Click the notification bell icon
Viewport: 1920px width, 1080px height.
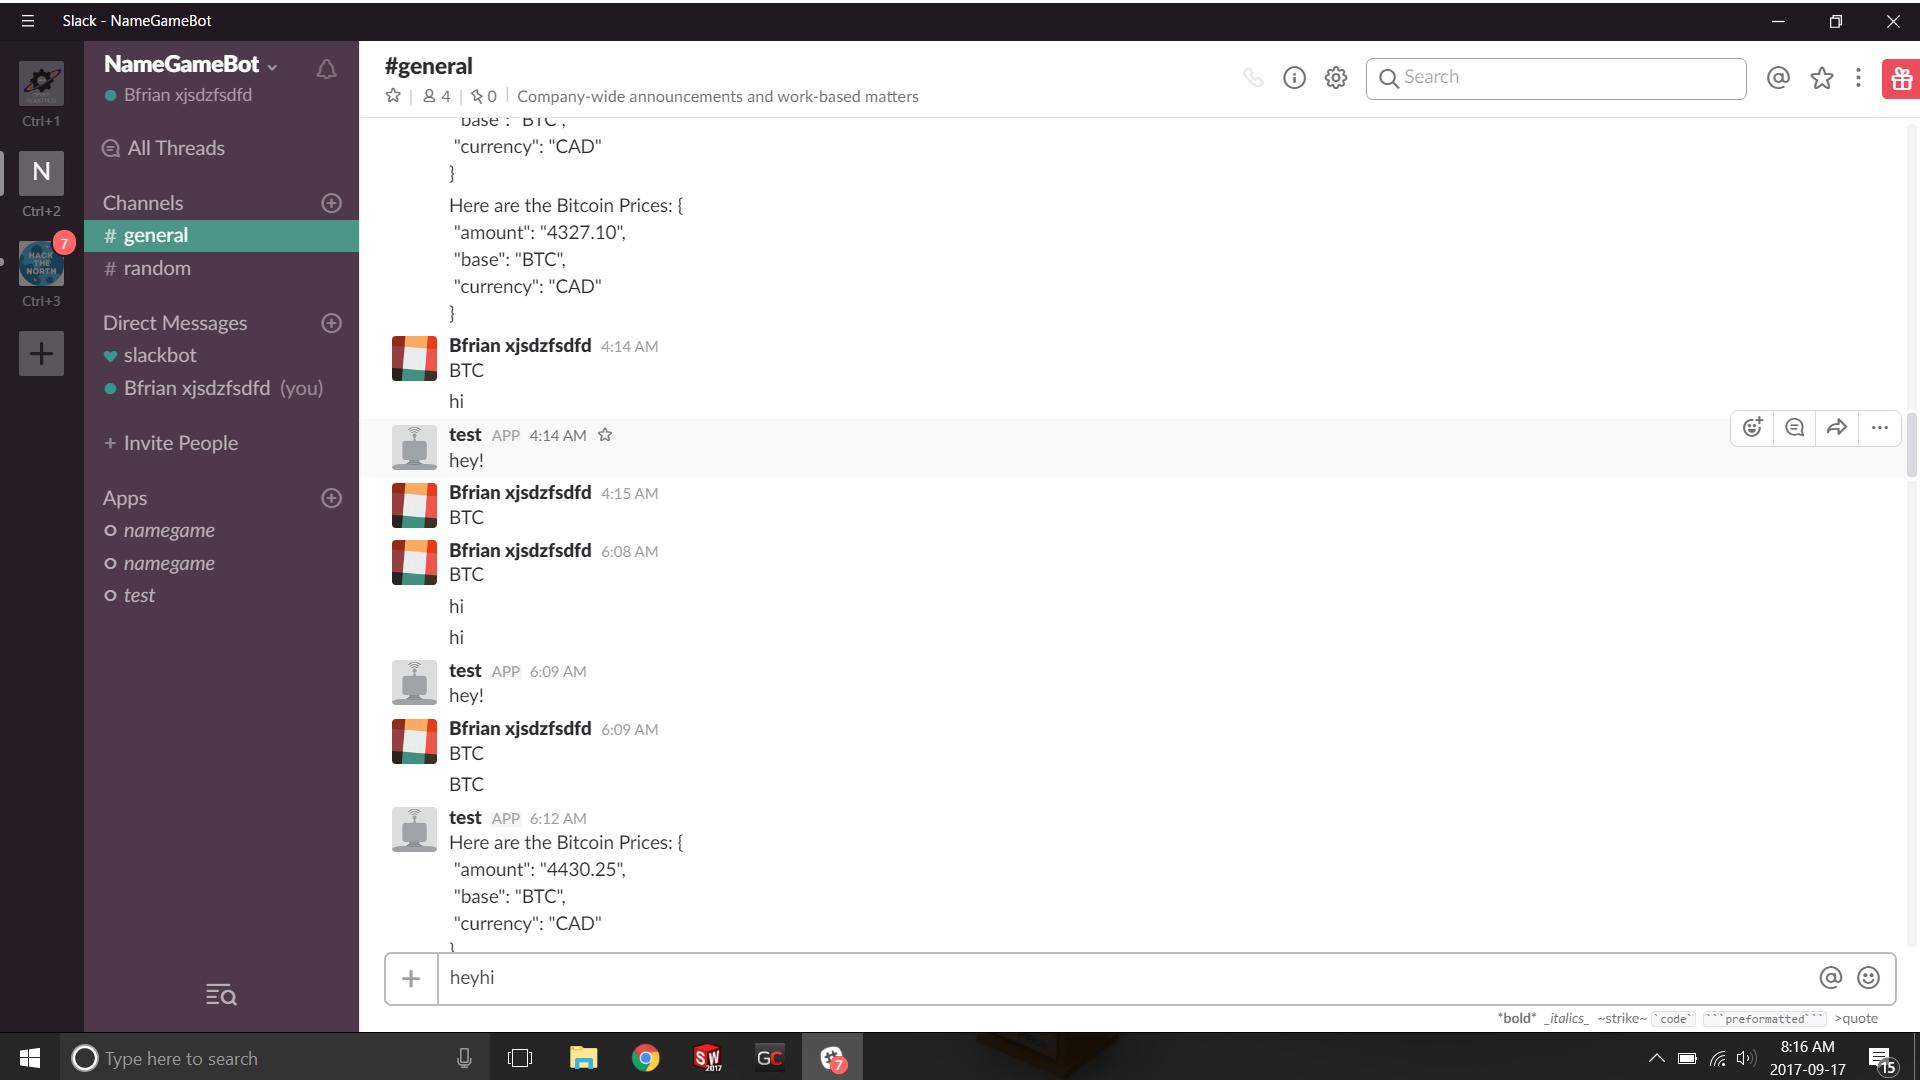click(326, 69)
